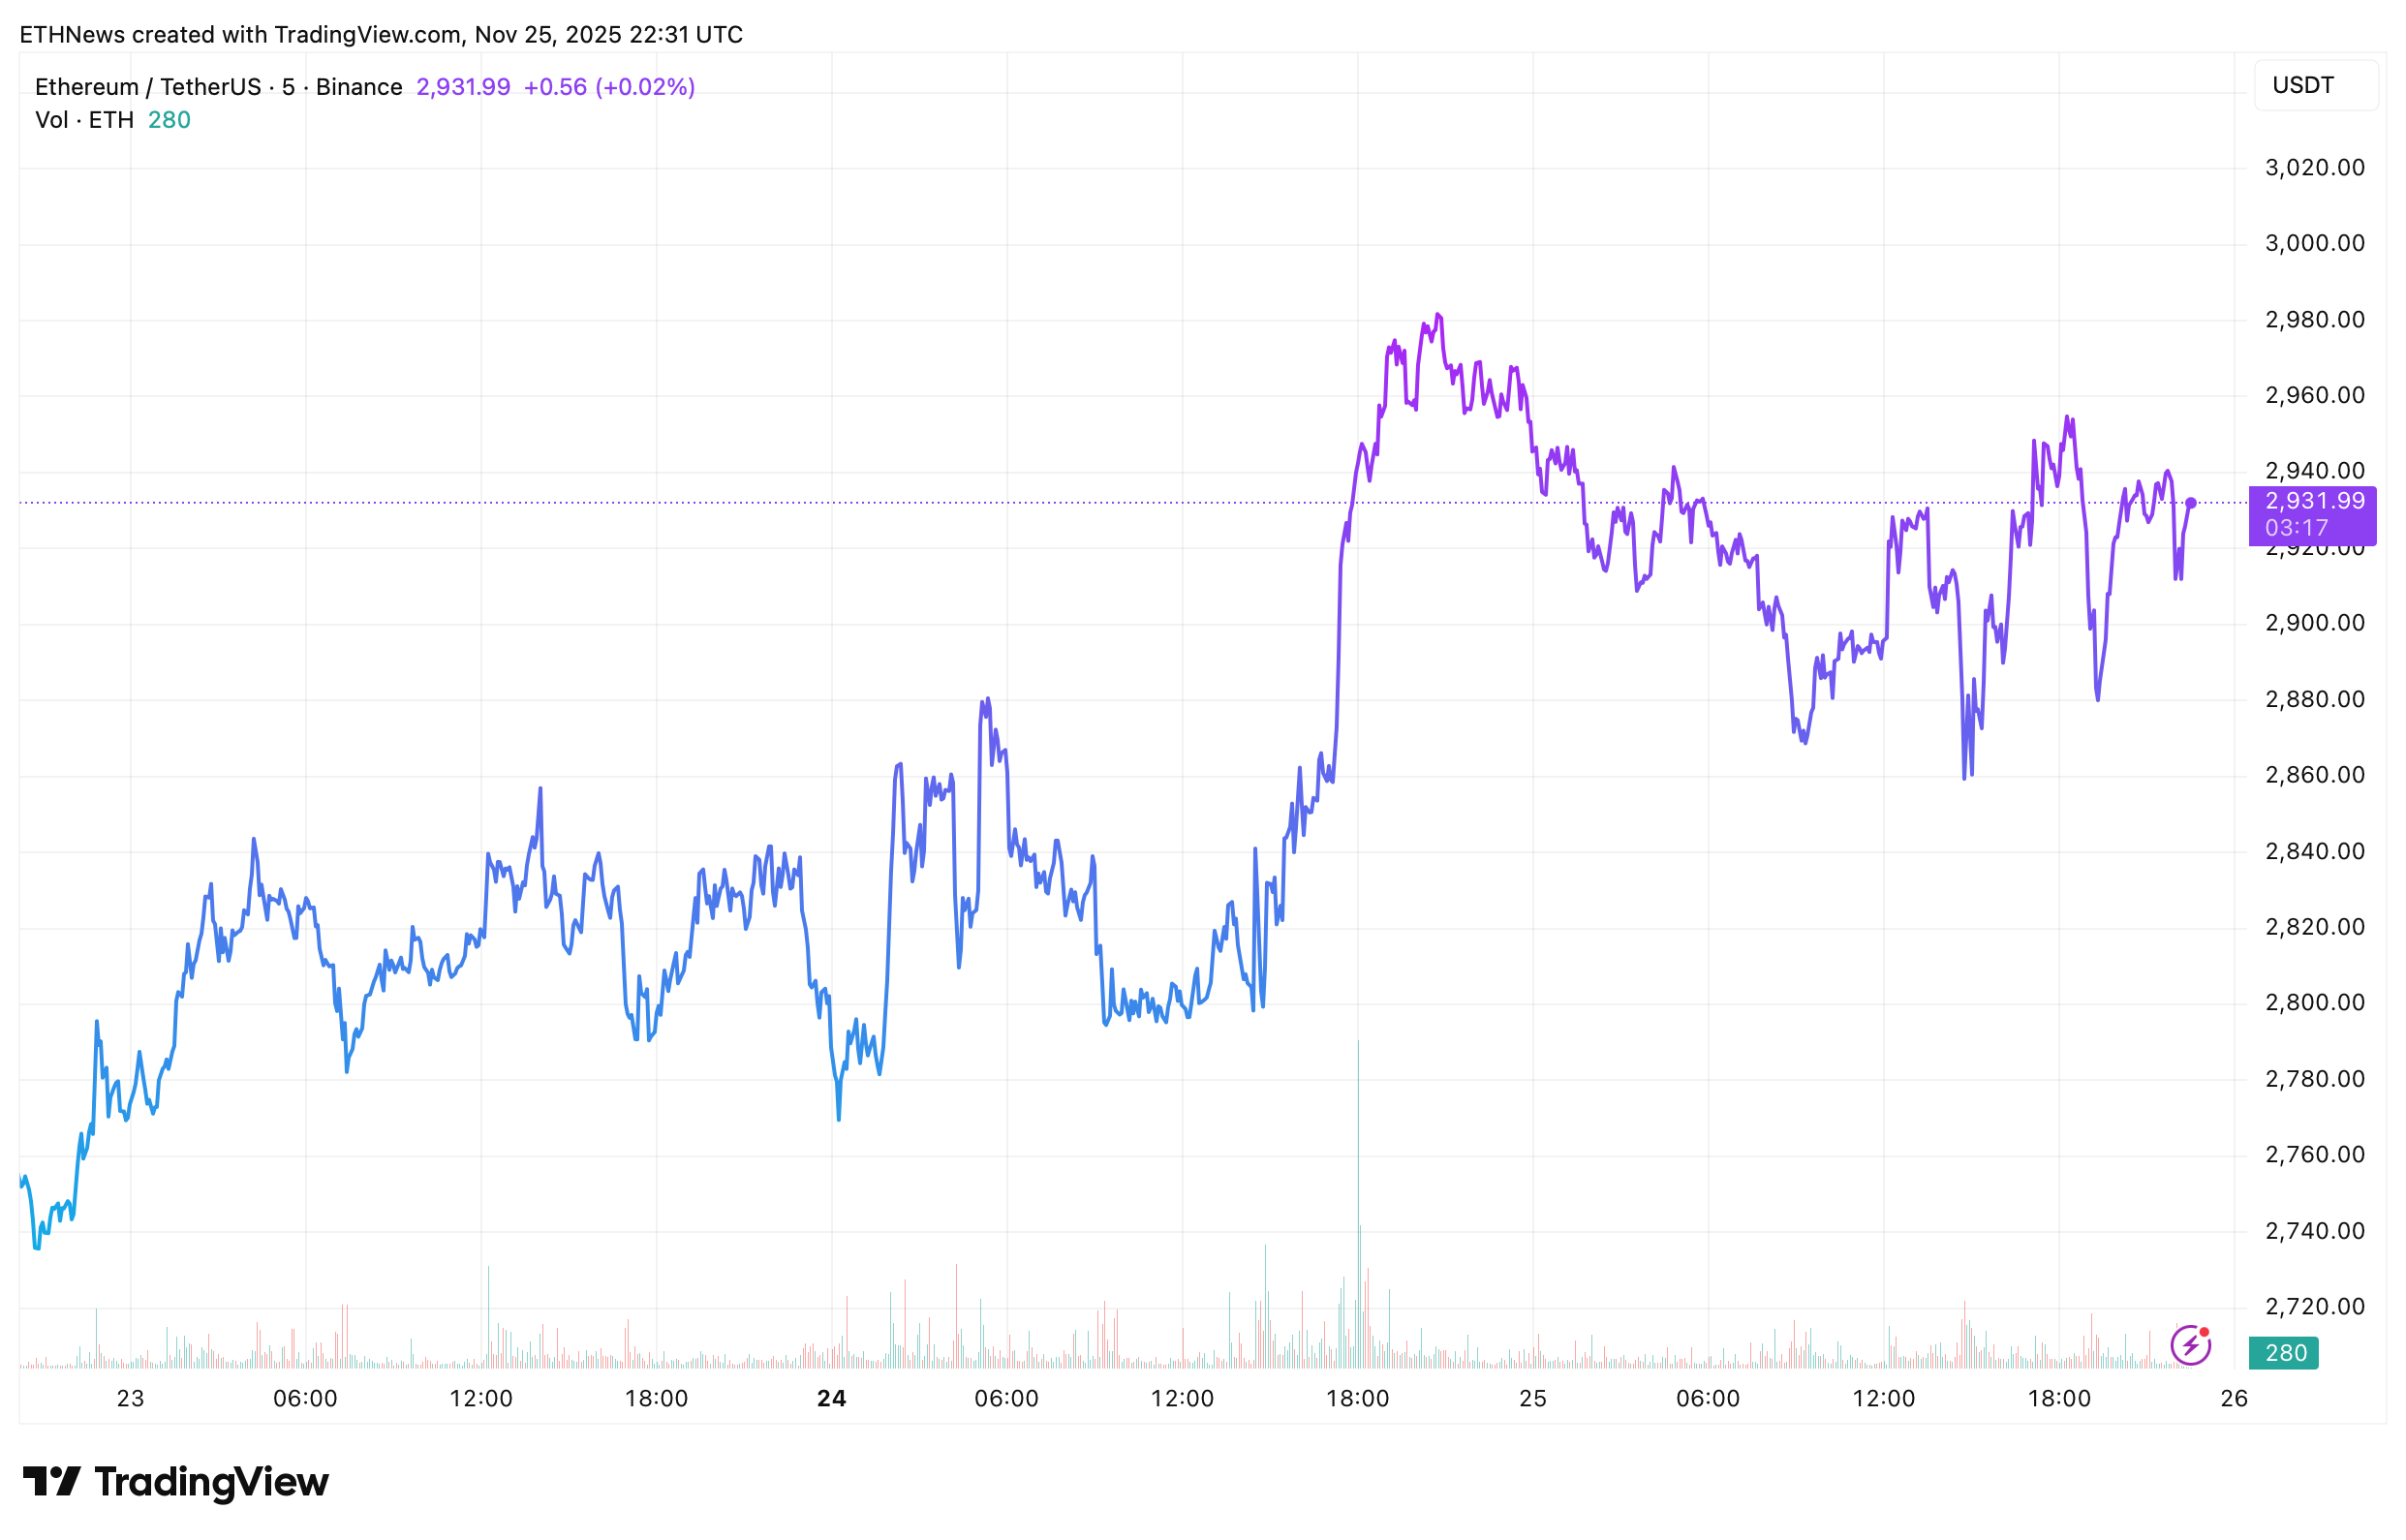Click the 3,000.00 price axis label
This screenshot has height=1540, width=2406.
coord(2314,243)
